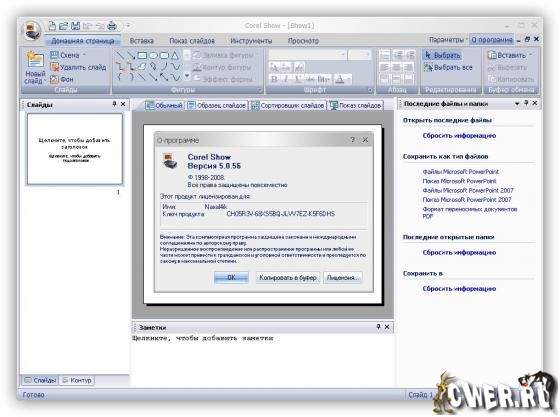Select the ellipse shape in Фигуры gallery

(x=153, y=55)
